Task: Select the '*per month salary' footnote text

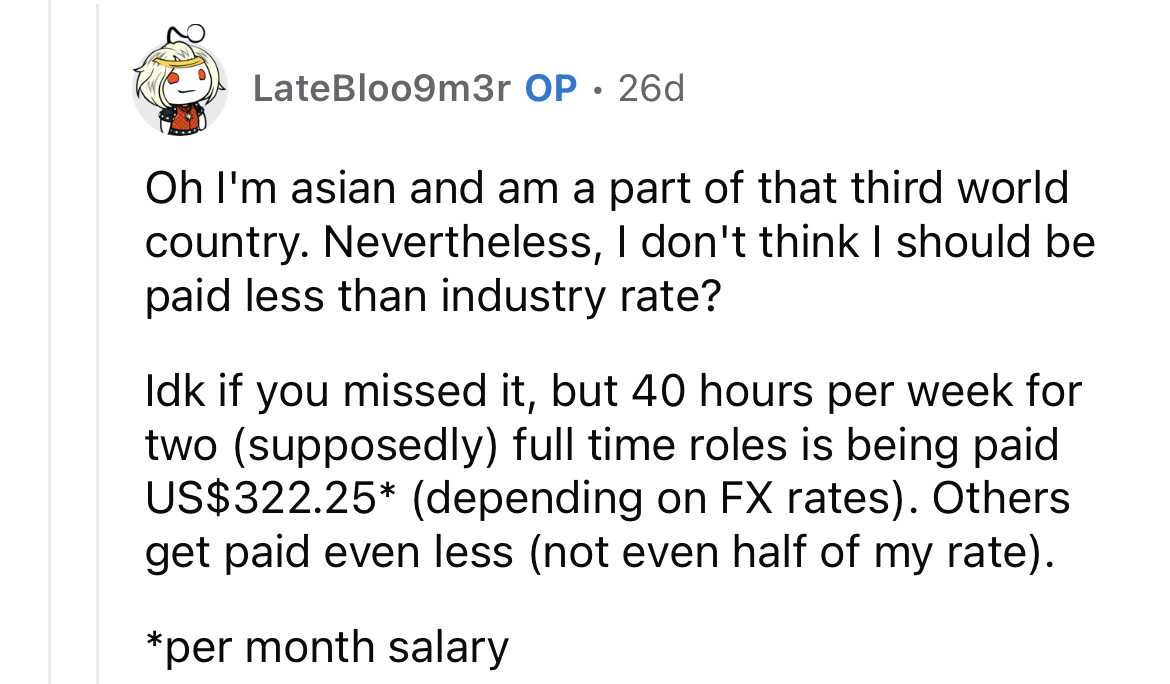Action: click(327, 647)
